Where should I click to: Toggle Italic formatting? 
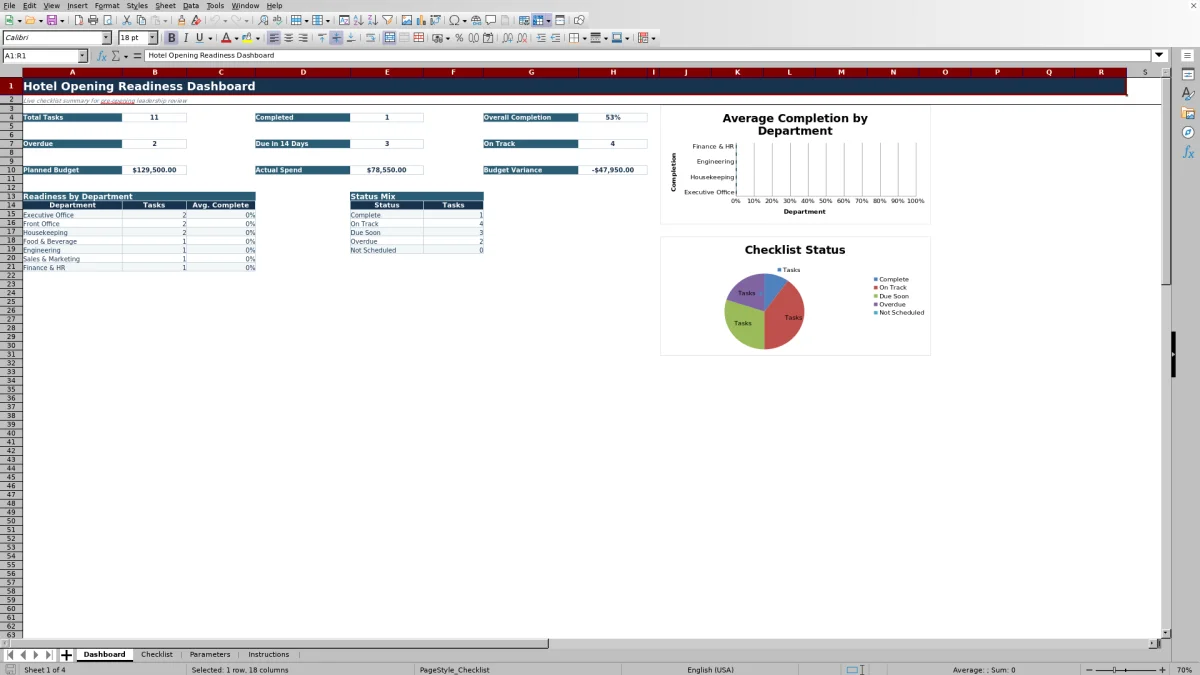click(x=185, y=38)
